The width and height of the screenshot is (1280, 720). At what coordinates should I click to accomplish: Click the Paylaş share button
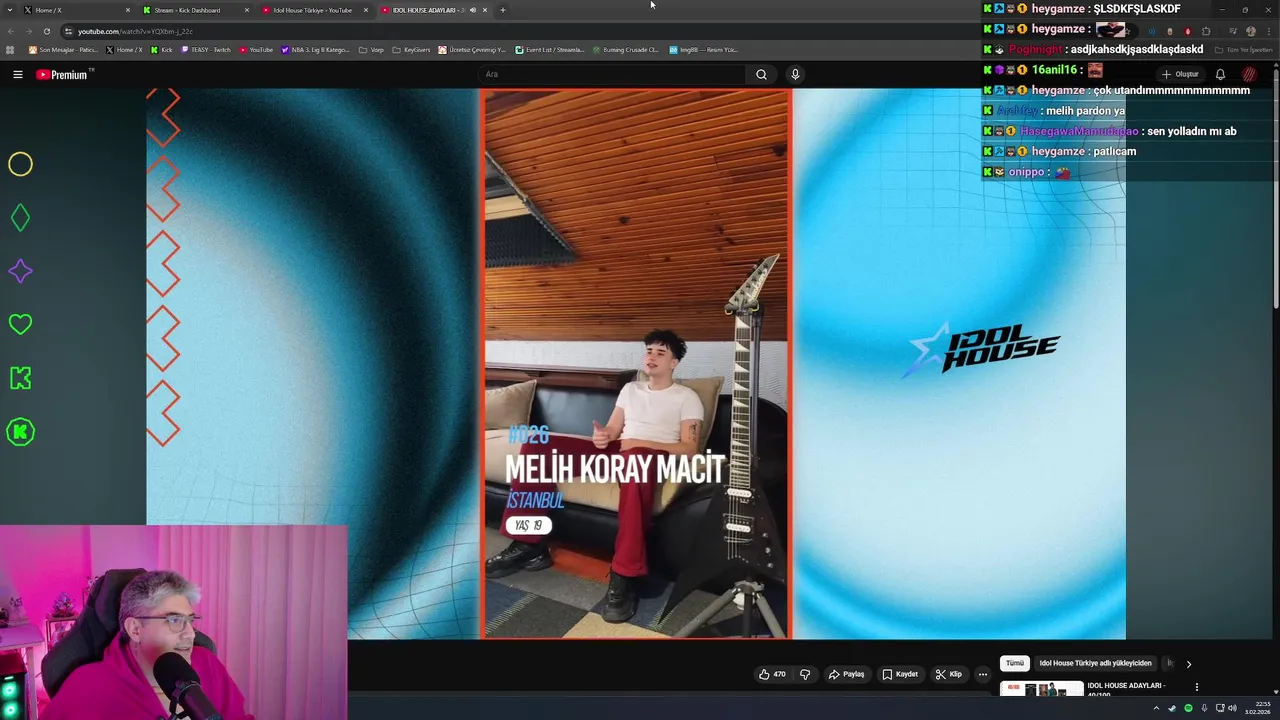point(846,674)
